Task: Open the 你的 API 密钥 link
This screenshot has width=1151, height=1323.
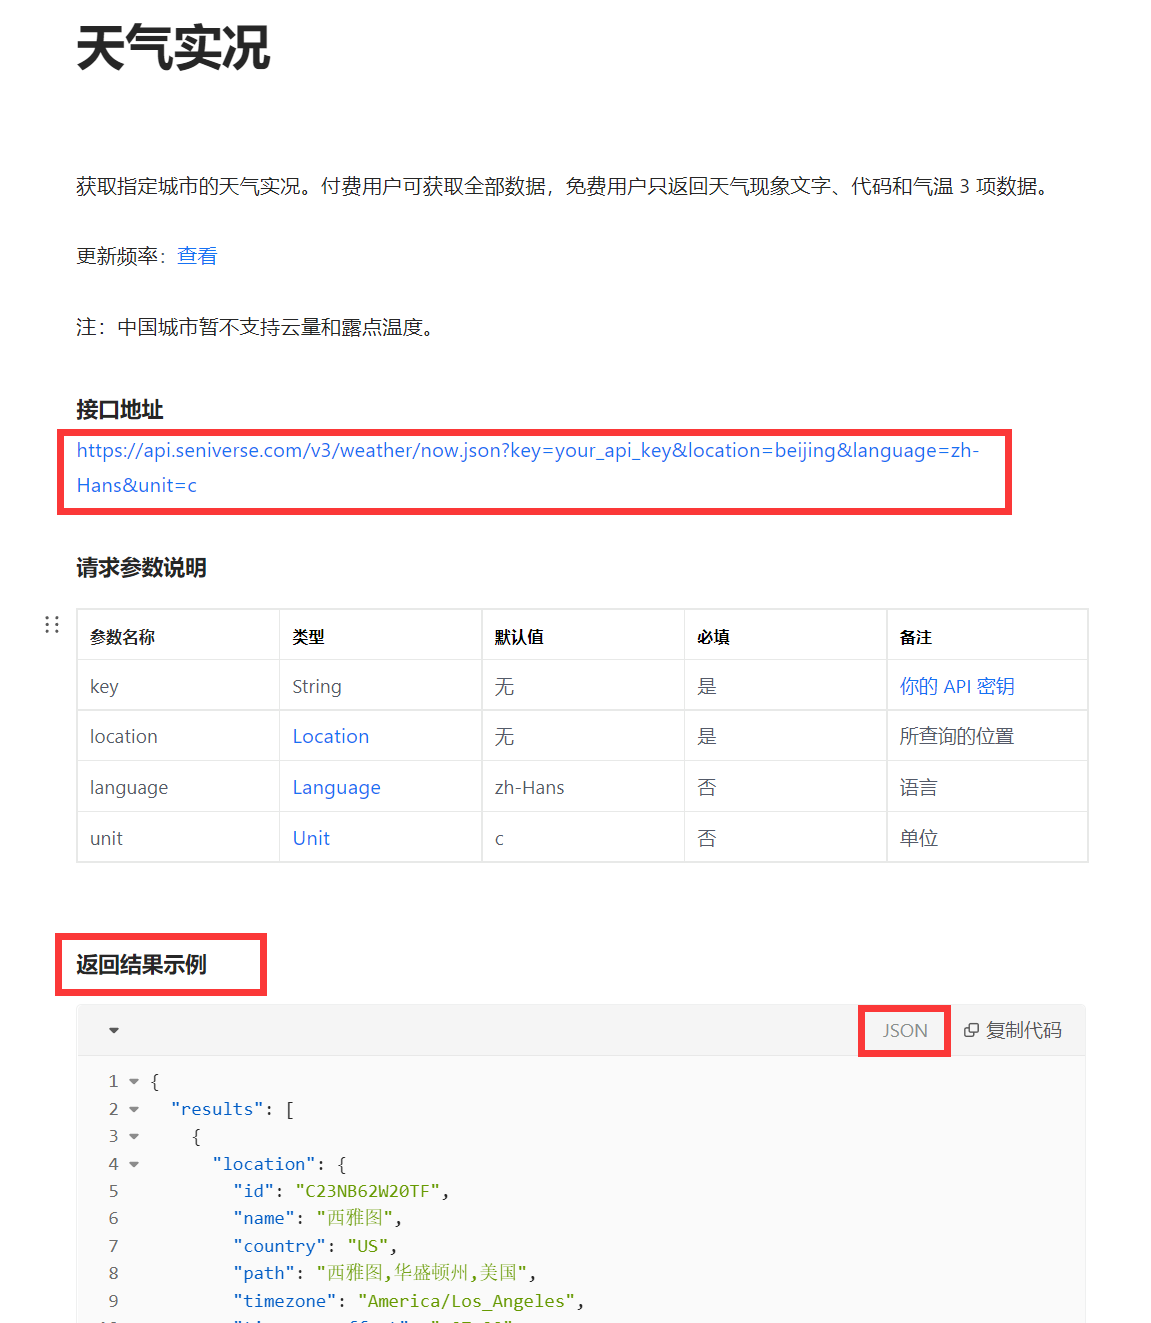Action: [957, 686]
